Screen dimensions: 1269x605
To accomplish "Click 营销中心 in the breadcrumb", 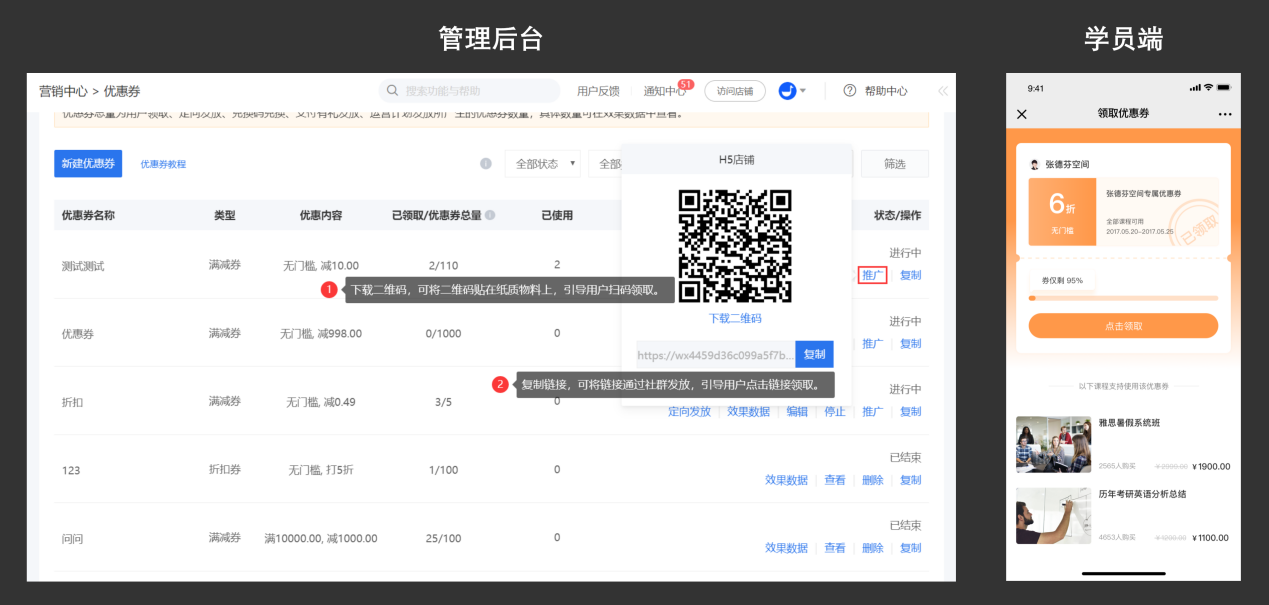I will point(63,91).
